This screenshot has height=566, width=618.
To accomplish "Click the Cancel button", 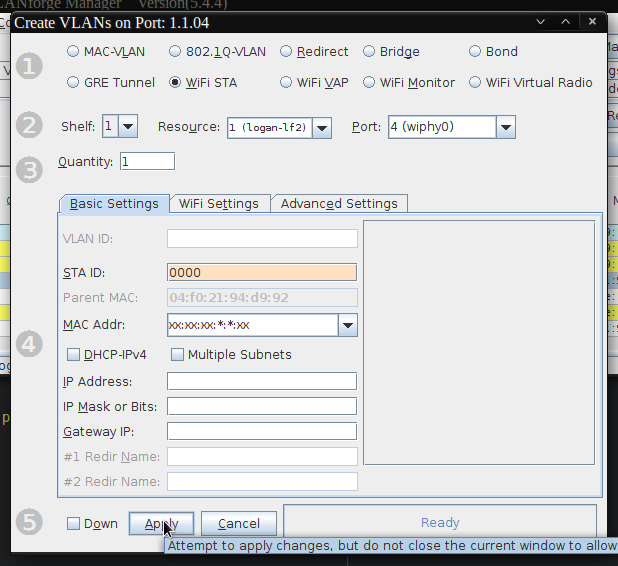I will click(x=239, y=524).
